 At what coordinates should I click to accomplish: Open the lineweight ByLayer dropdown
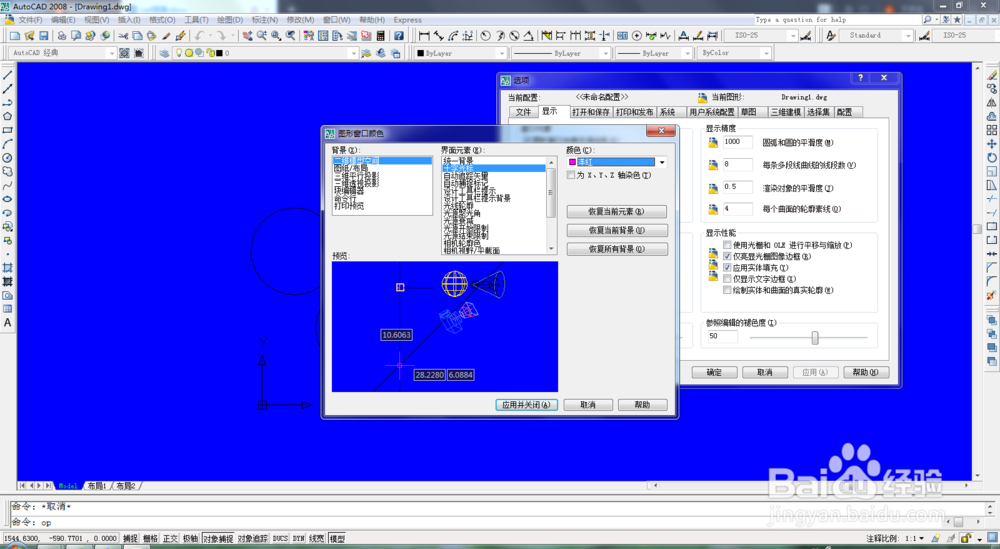[687, 53]
